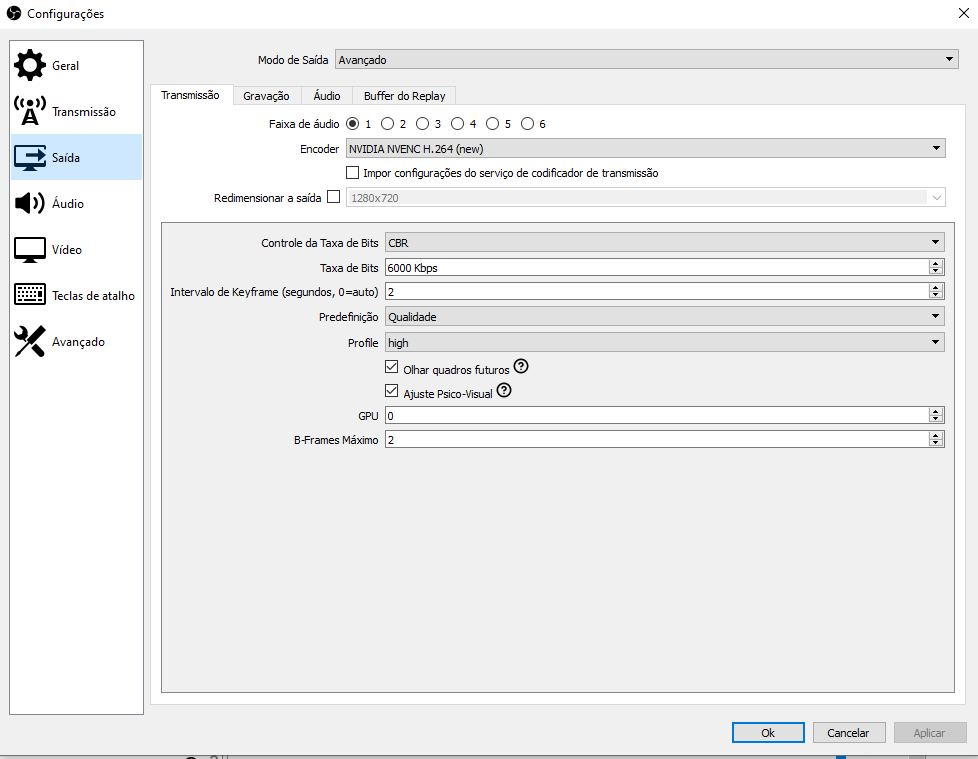The image size is (978, 759).
Task: Open the 1280x720 resolution dropdown
Action: click(646, 198)
